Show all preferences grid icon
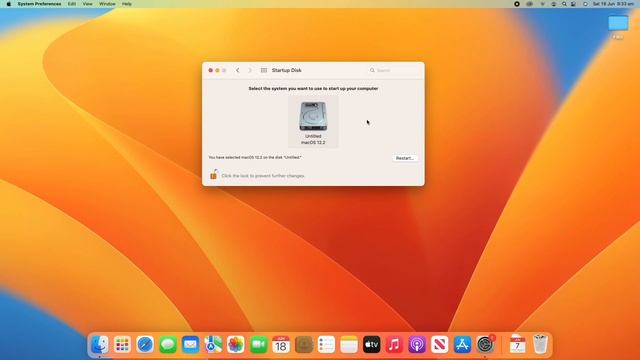This screenshot has width=640, height=360. (264, 70)
